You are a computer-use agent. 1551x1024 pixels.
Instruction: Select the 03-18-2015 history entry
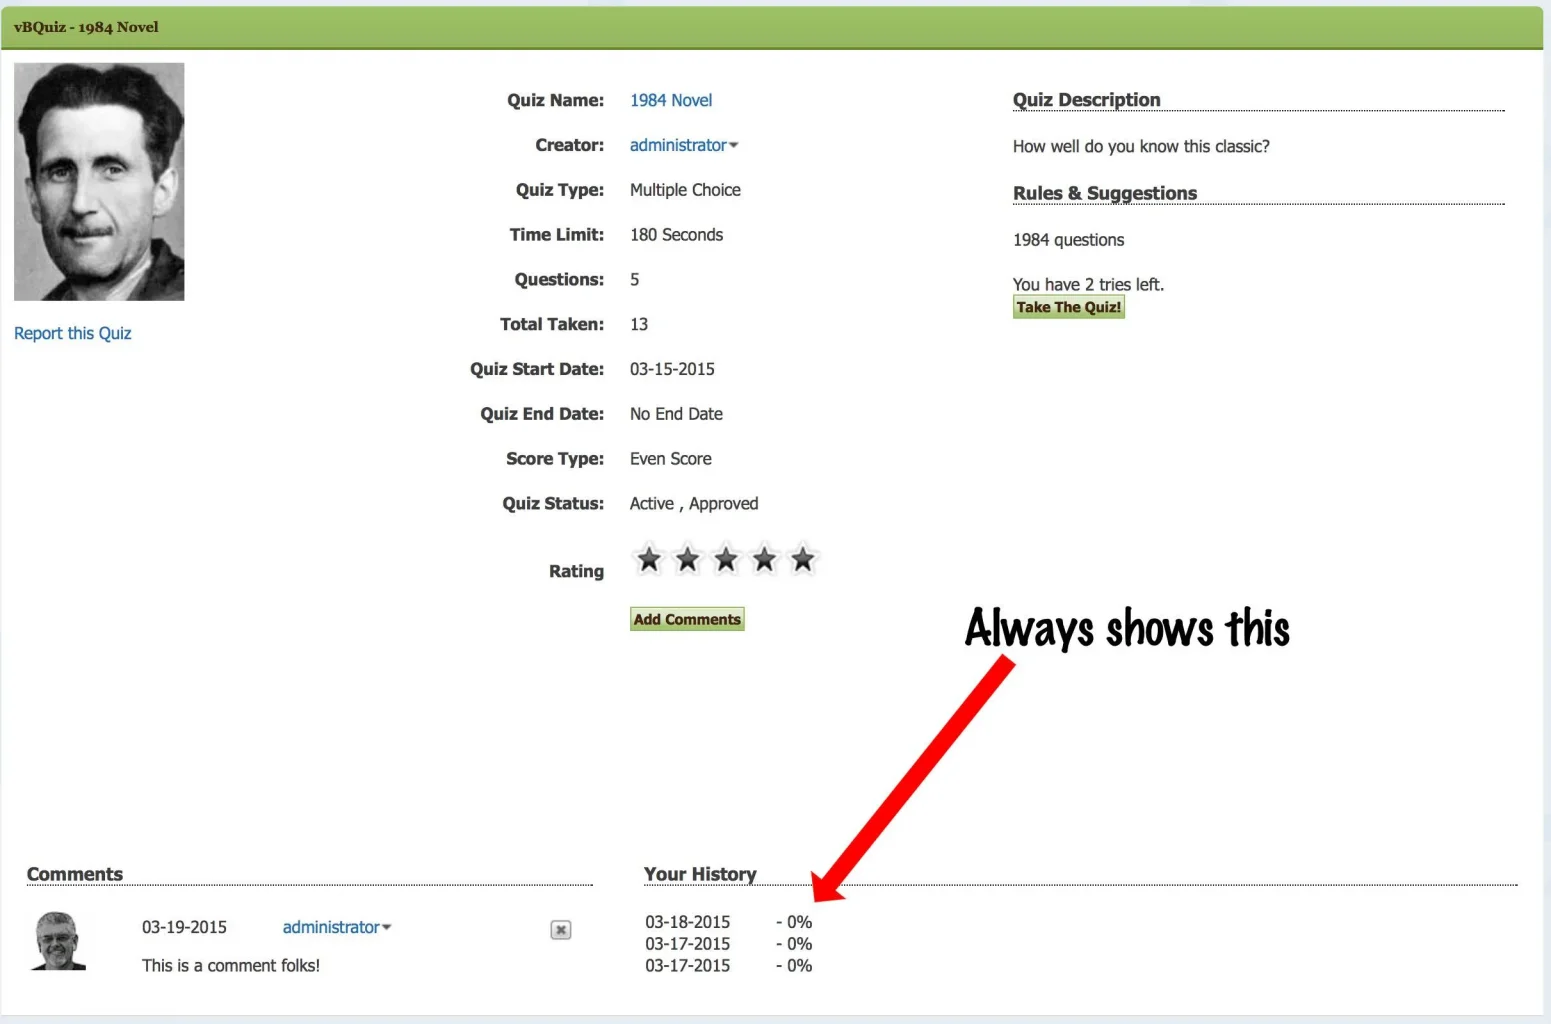click(x=688, y=922)
